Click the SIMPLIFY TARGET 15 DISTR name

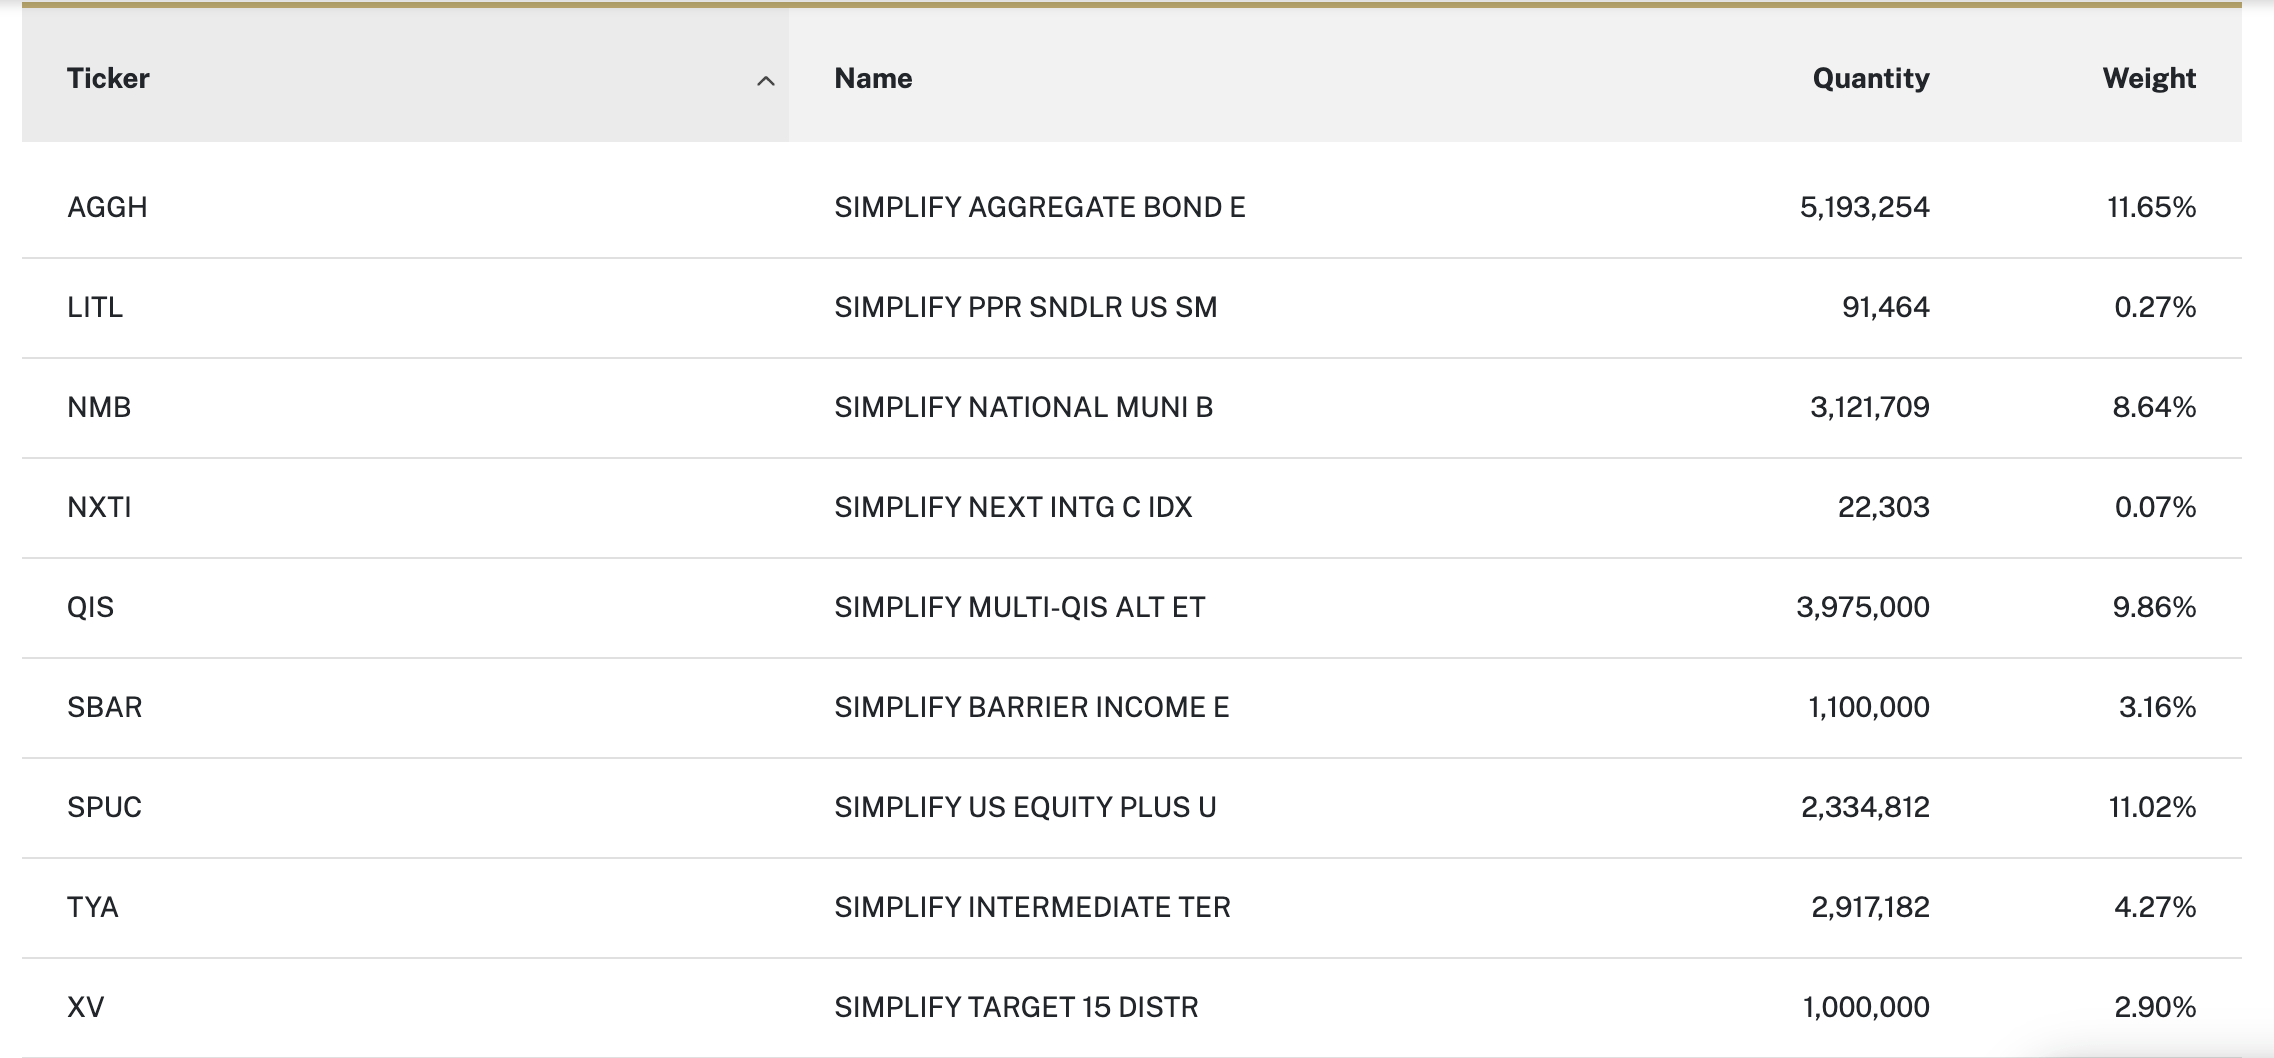pos(1016,1007)
